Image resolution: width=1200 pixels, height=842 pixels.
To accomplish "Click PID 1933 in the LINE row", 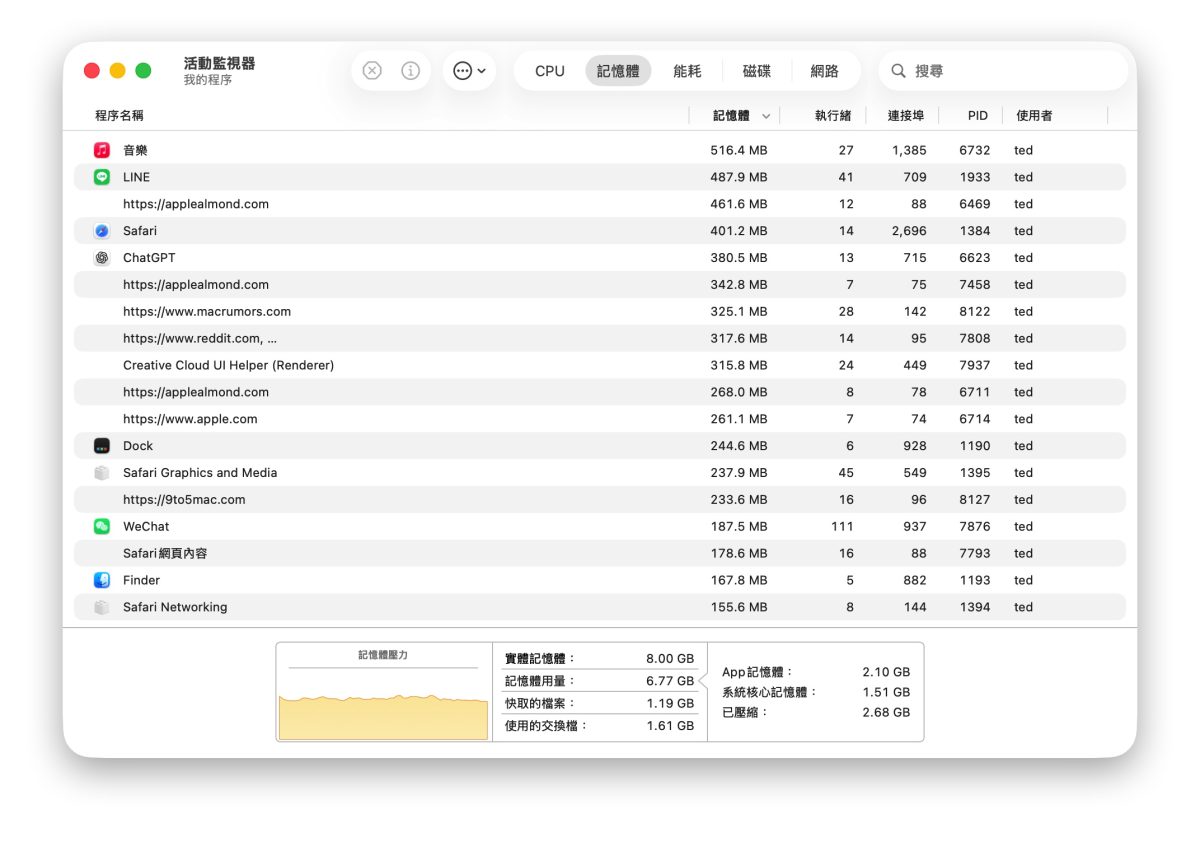I will 975,177.
